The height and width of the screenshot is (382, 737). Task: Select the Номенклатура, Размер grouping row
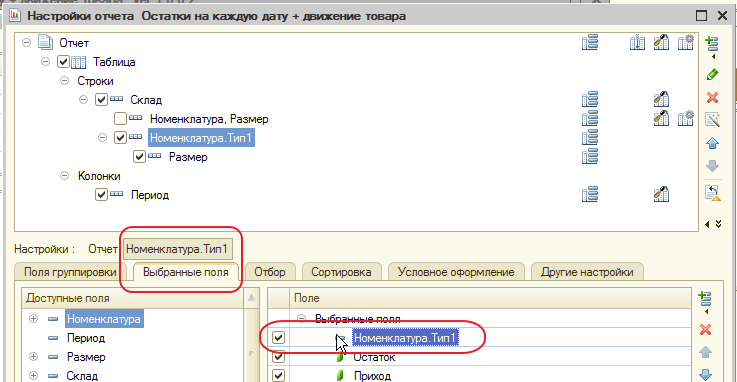(209, 119)
